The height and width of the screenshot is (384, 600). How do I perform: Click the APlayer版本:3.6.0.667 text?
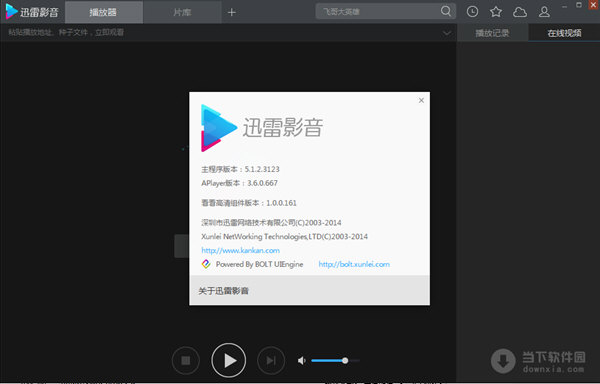(240, 183)
